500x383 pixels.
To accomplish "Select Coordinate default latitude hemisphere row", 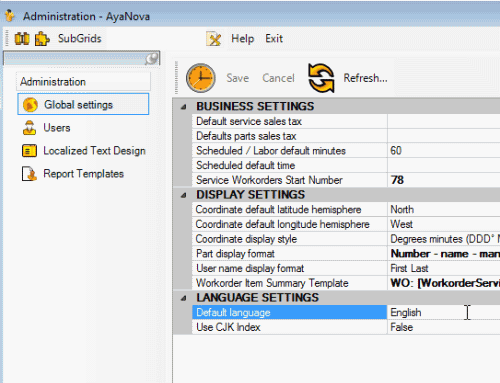I will point(289,210).
